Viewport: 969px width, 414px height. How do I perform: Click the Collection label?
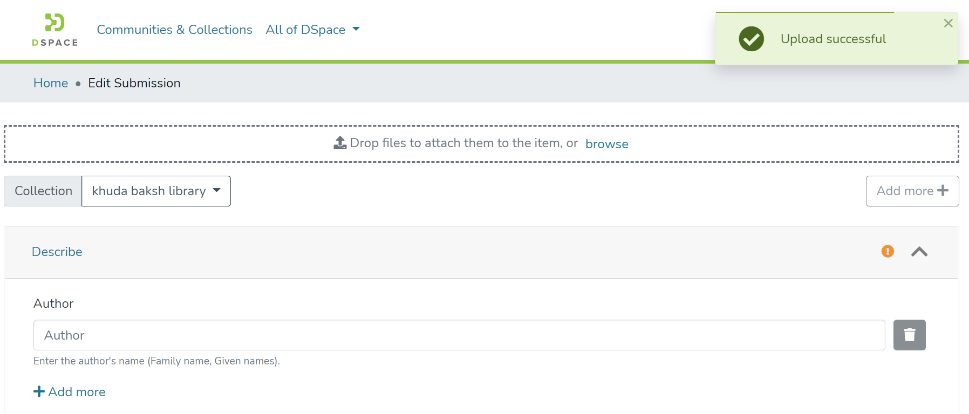click(43, 191)
